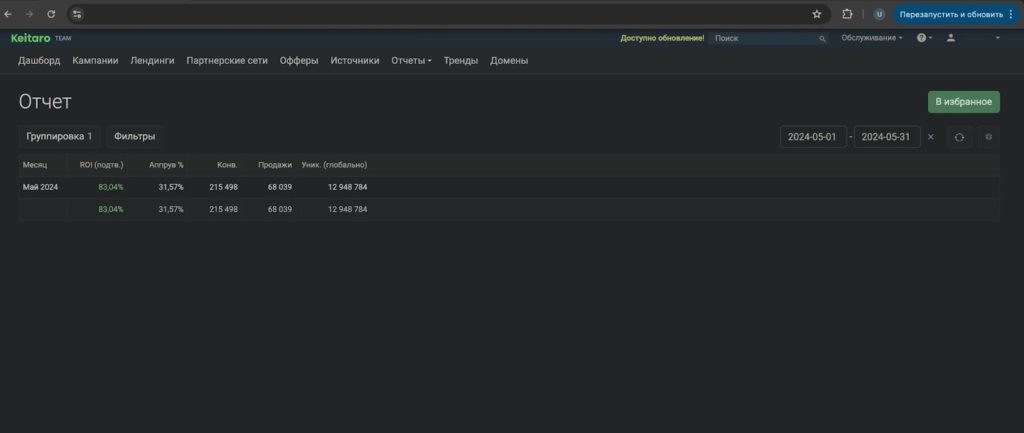Open the browser extensions puzzle icon
The height and width of the screenshot is (433, 1024).
pos(847,14)
